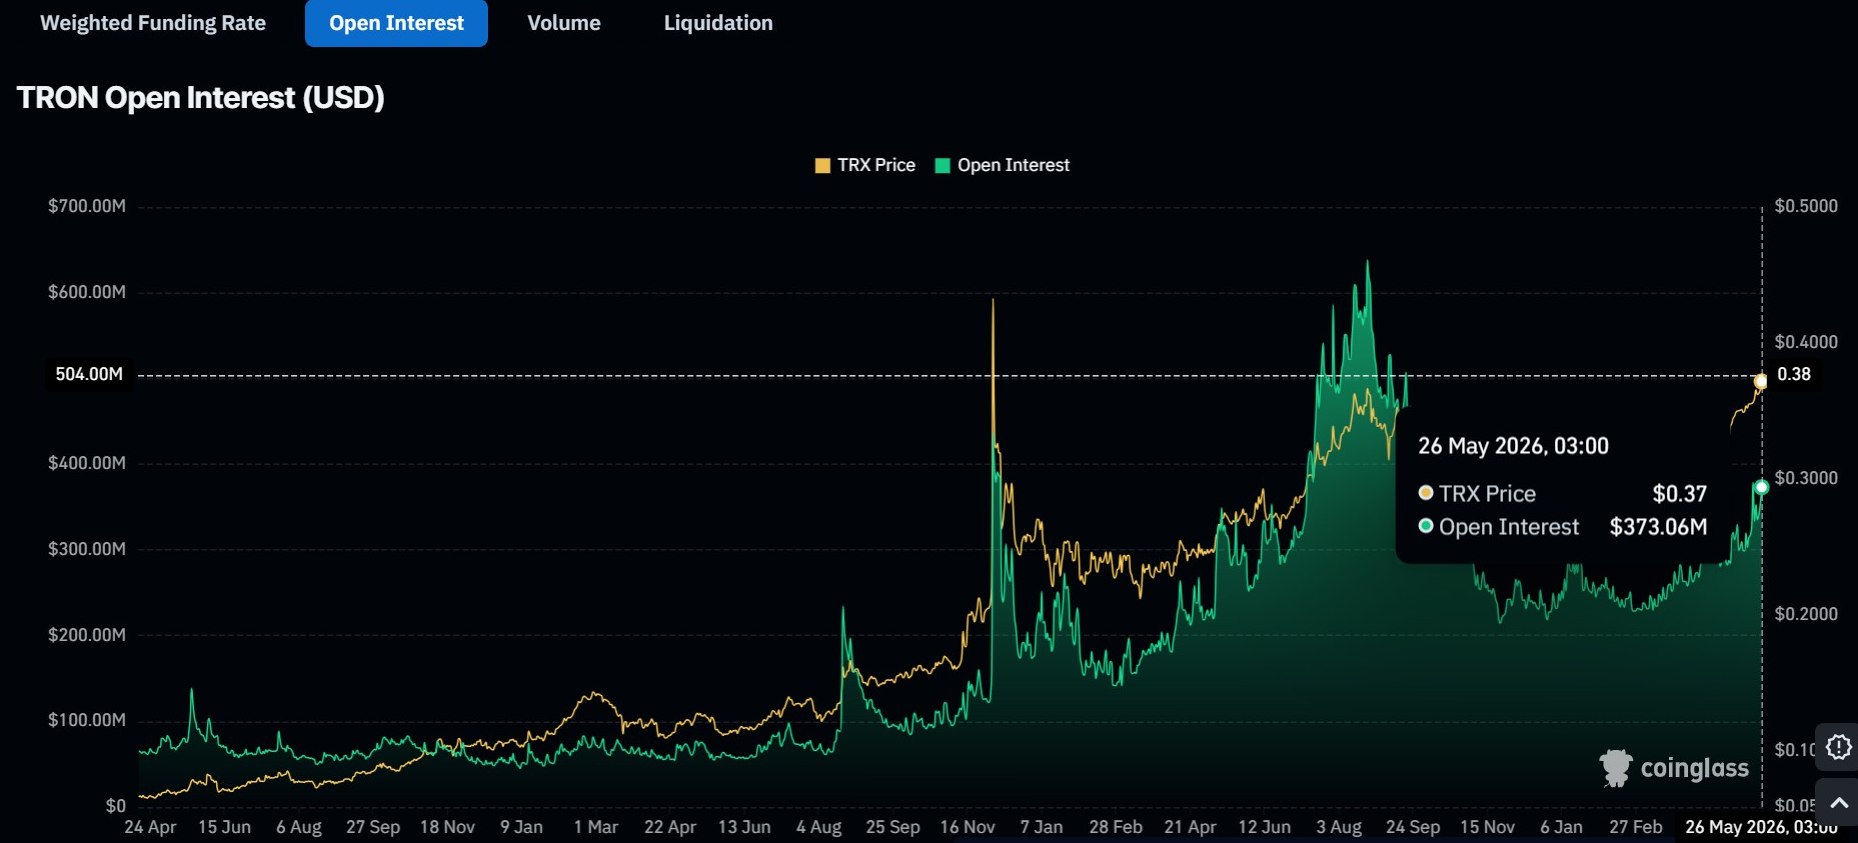
Task: Click the 7 Jan date label
Action: tap(1041, 827)
